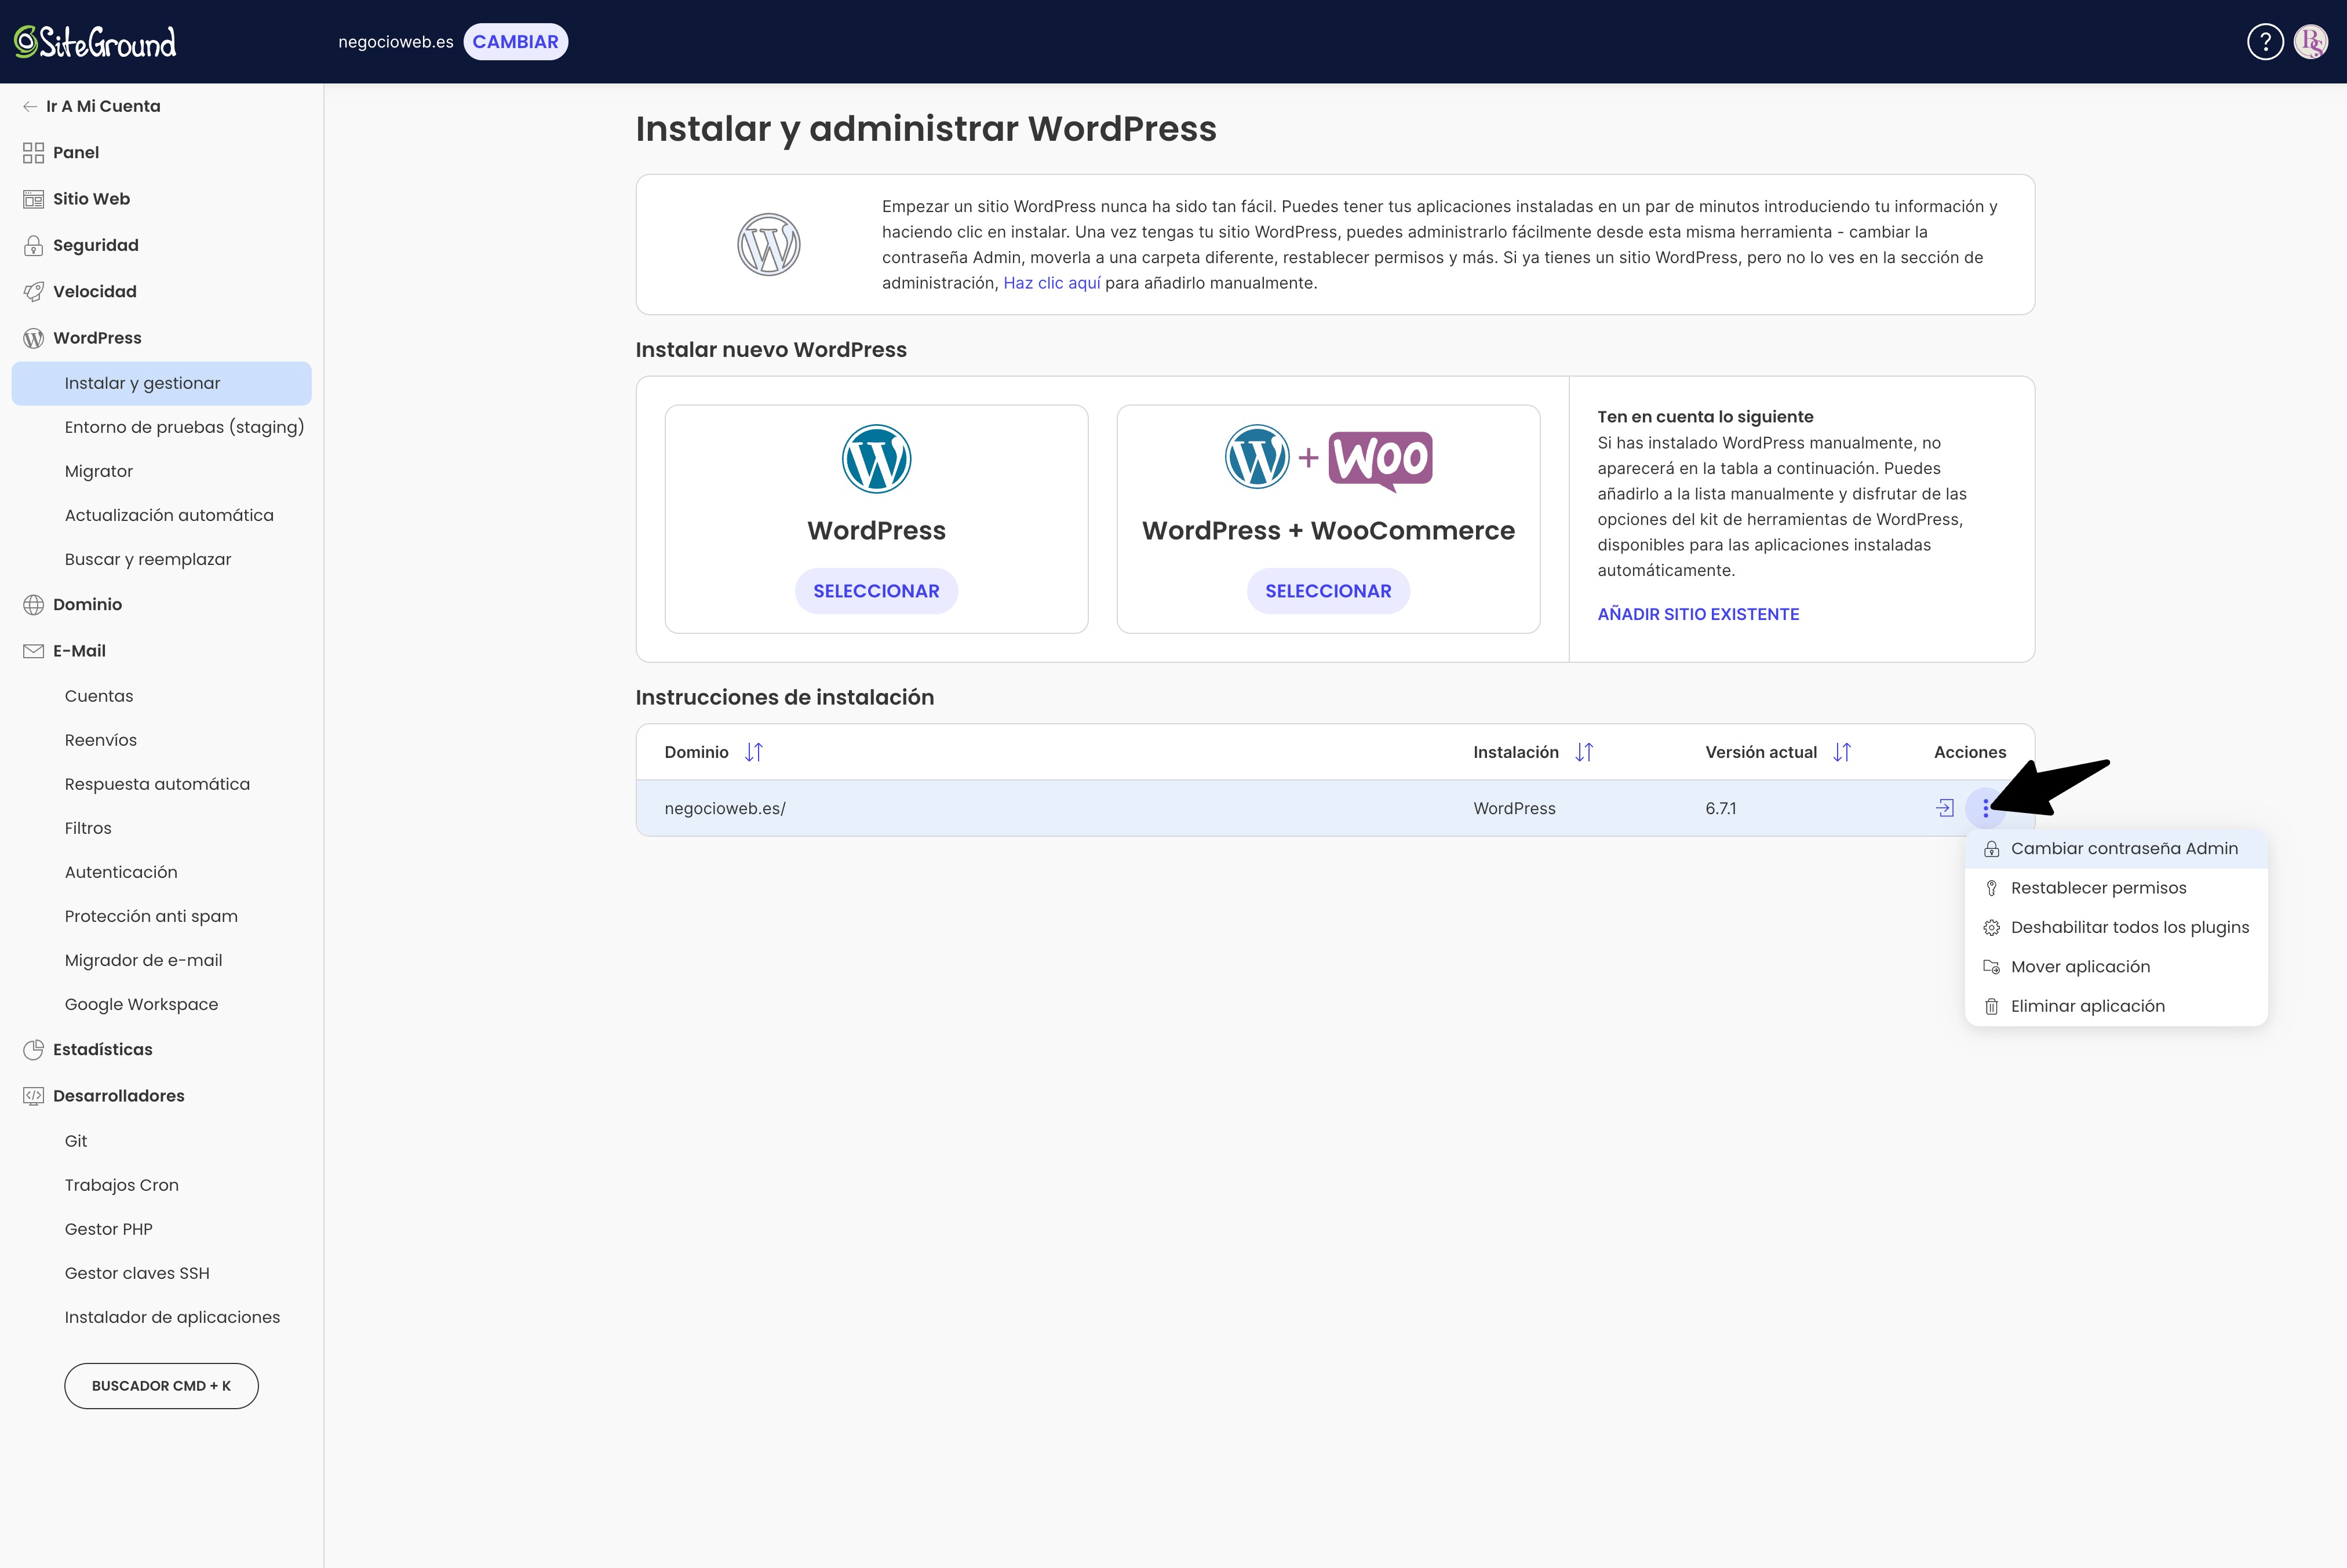Click the Panel grid icon in sidebar

(33, 152)
